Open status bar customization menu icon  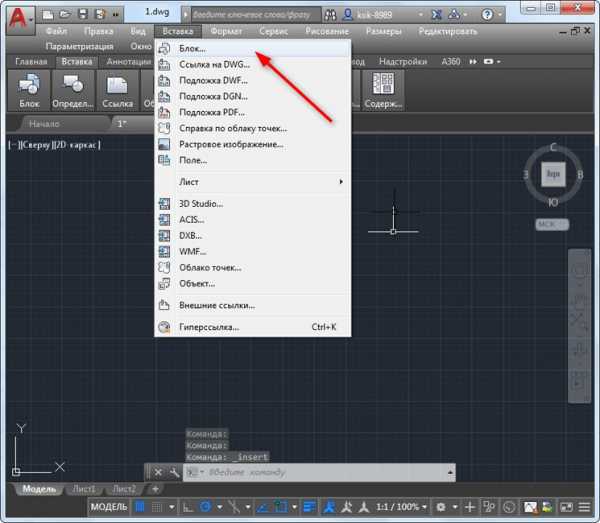584,507
